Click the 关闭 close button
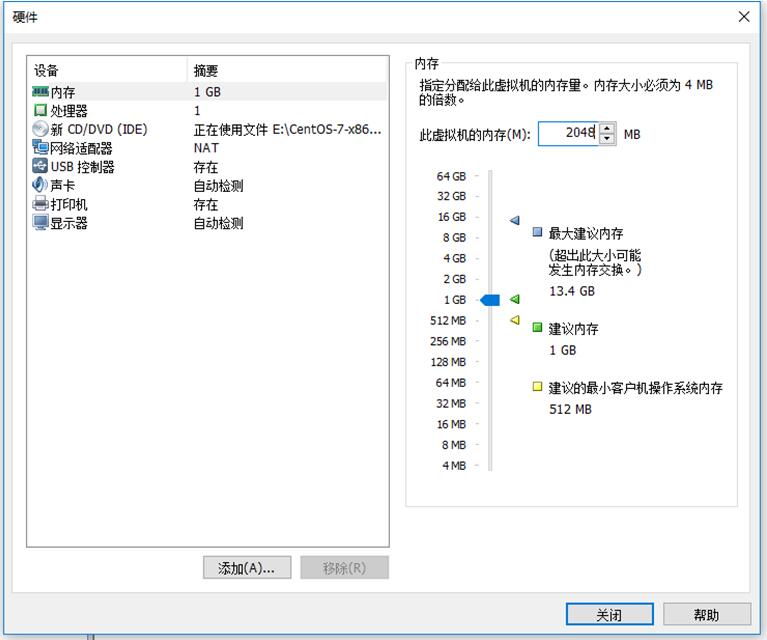This screenshot has height=640, width=767. click(609, 614)
